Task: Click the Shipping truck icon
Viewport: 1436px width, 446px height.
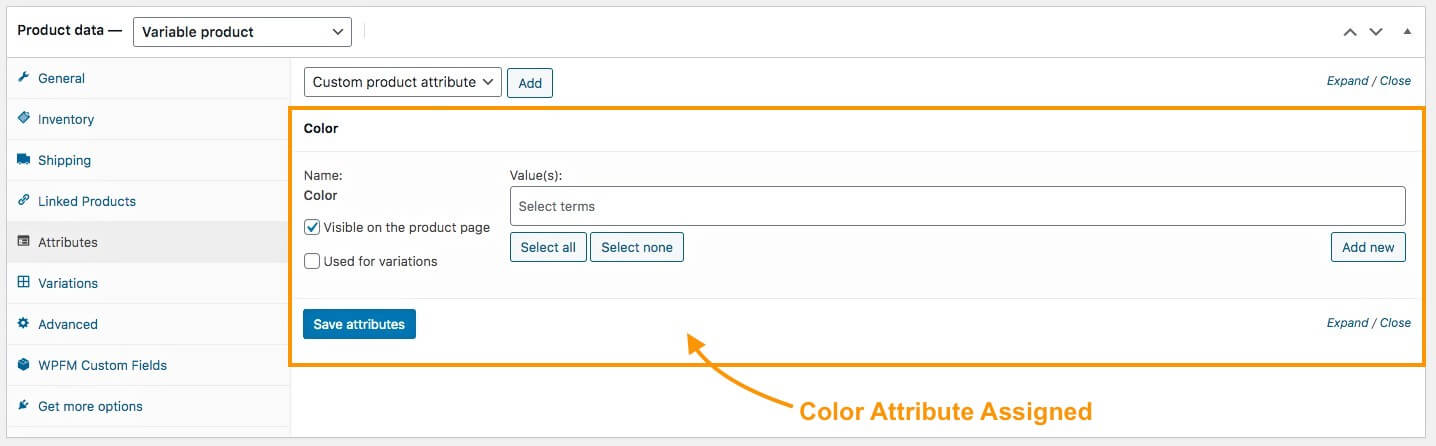Action: click(24, 160)
